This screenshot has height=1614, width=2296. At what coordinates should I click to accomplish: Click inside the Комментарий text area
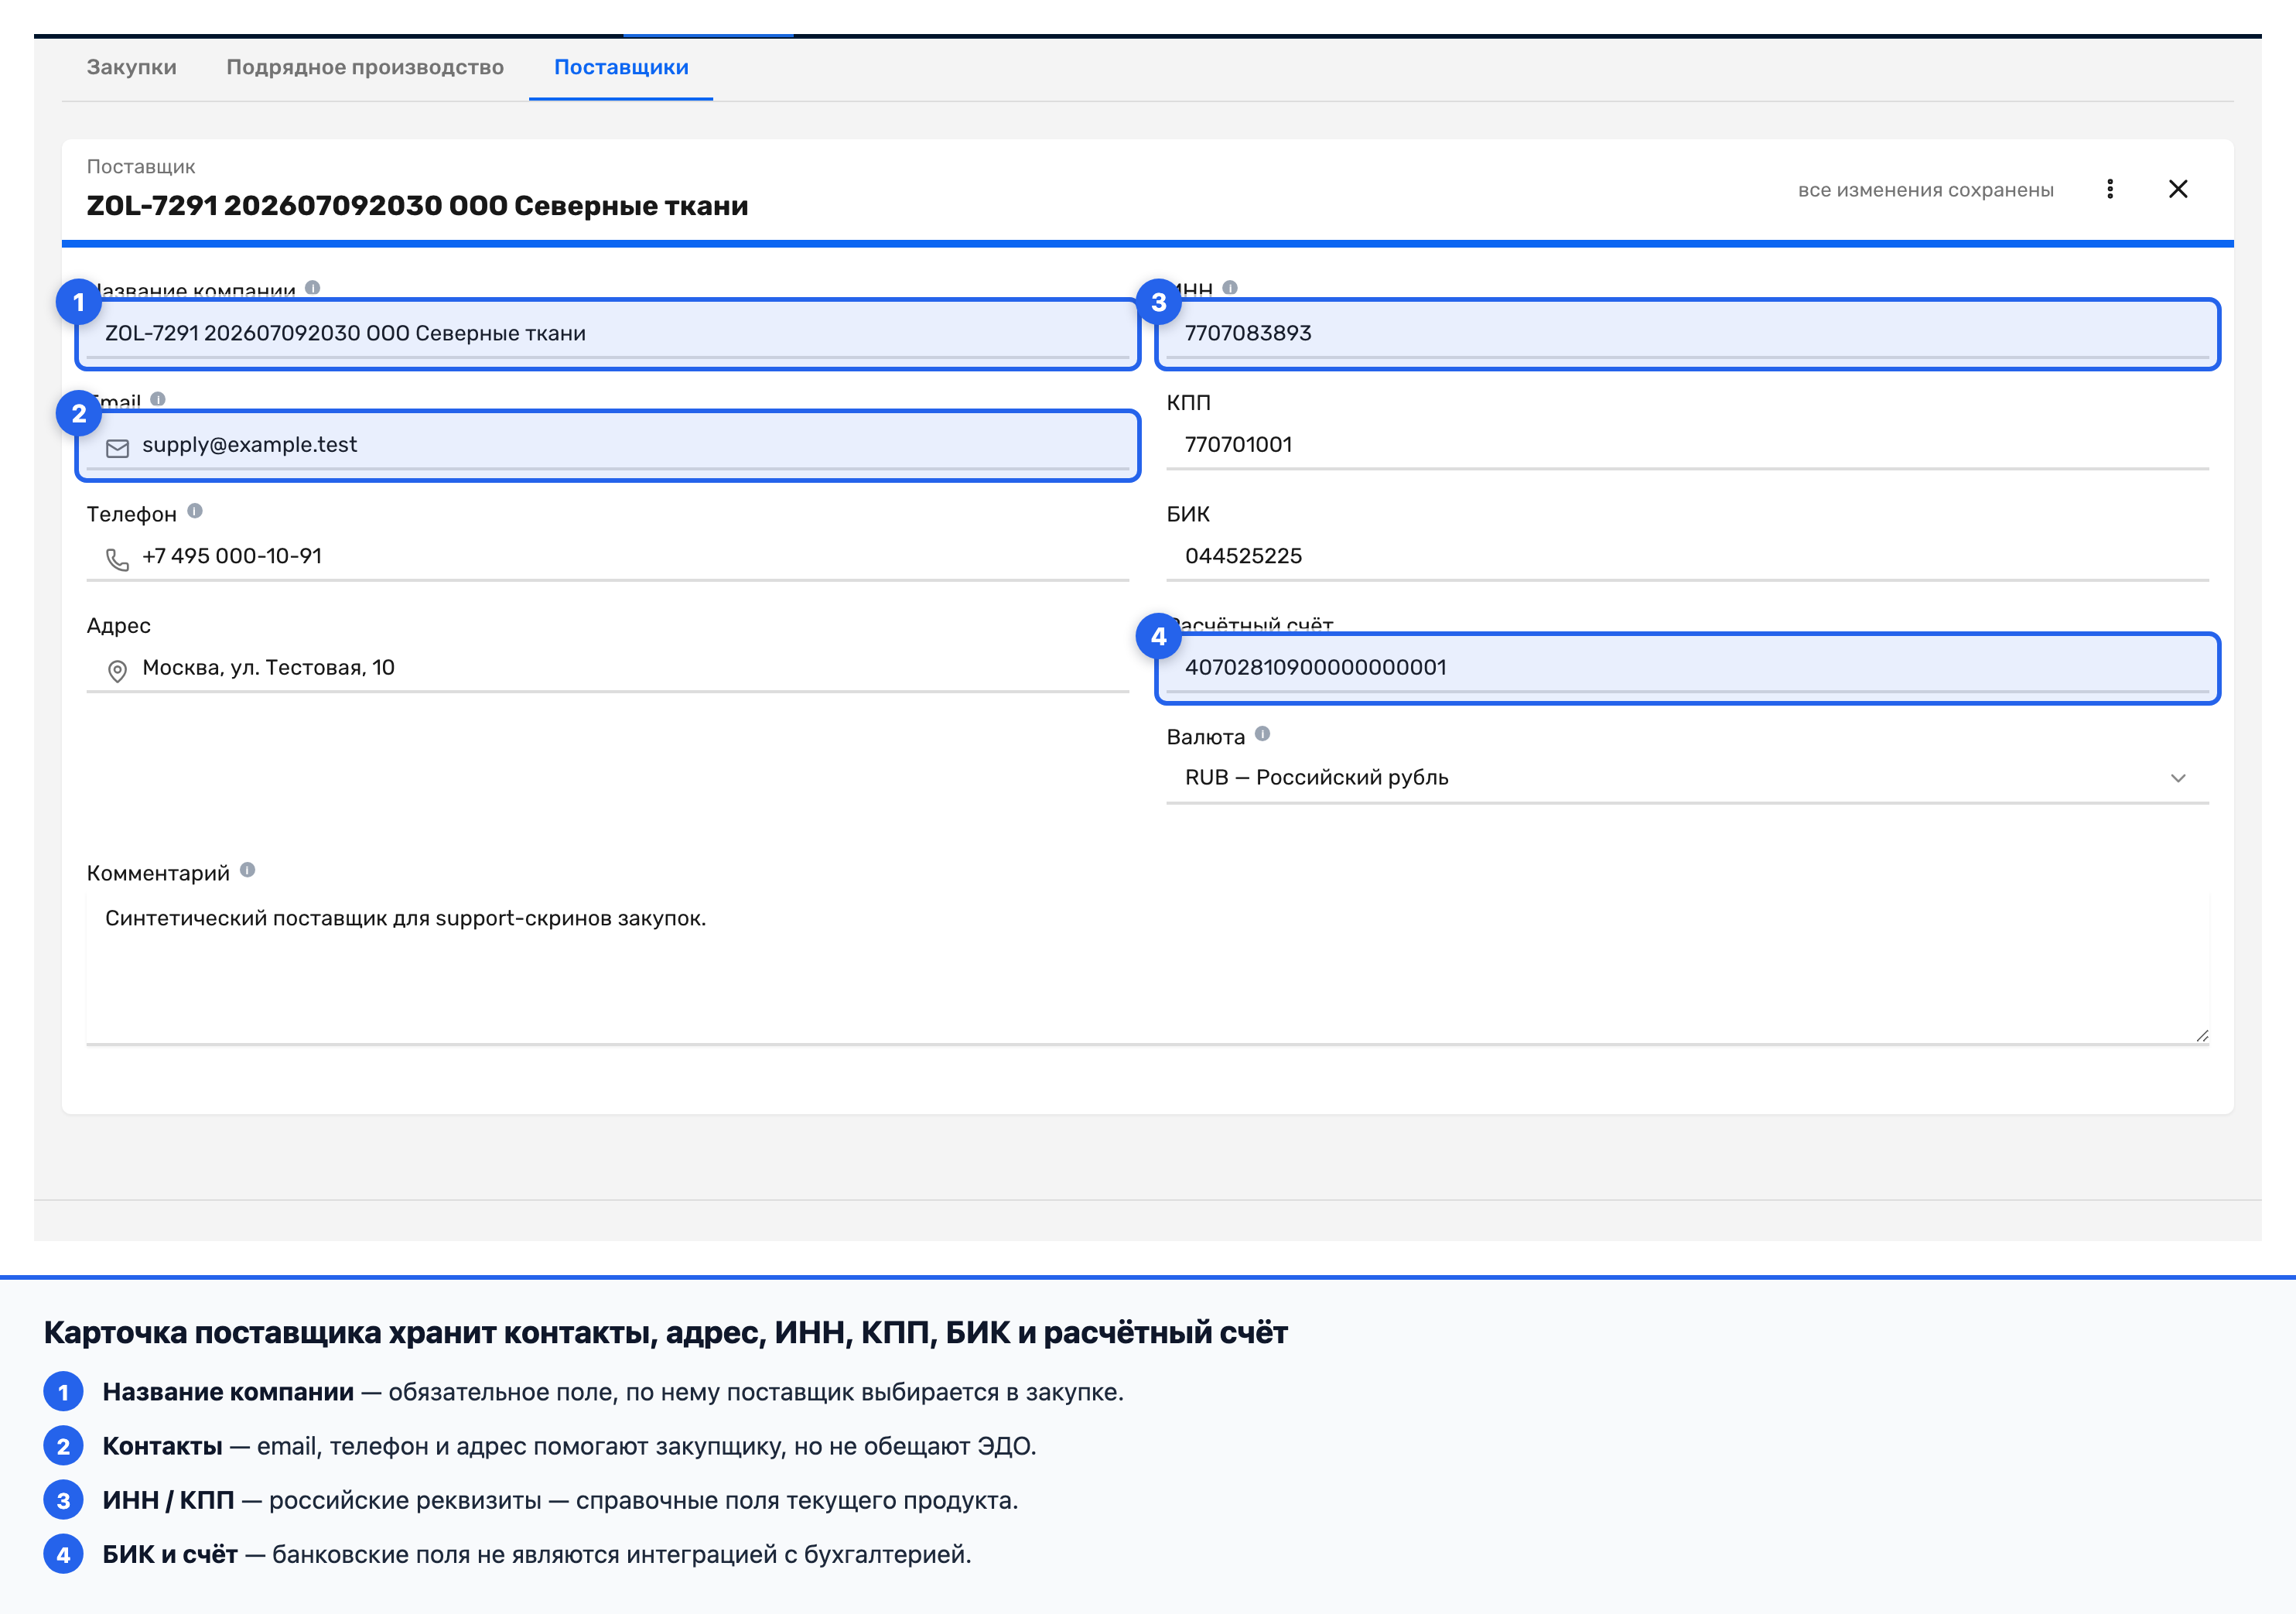[1147, 969]
